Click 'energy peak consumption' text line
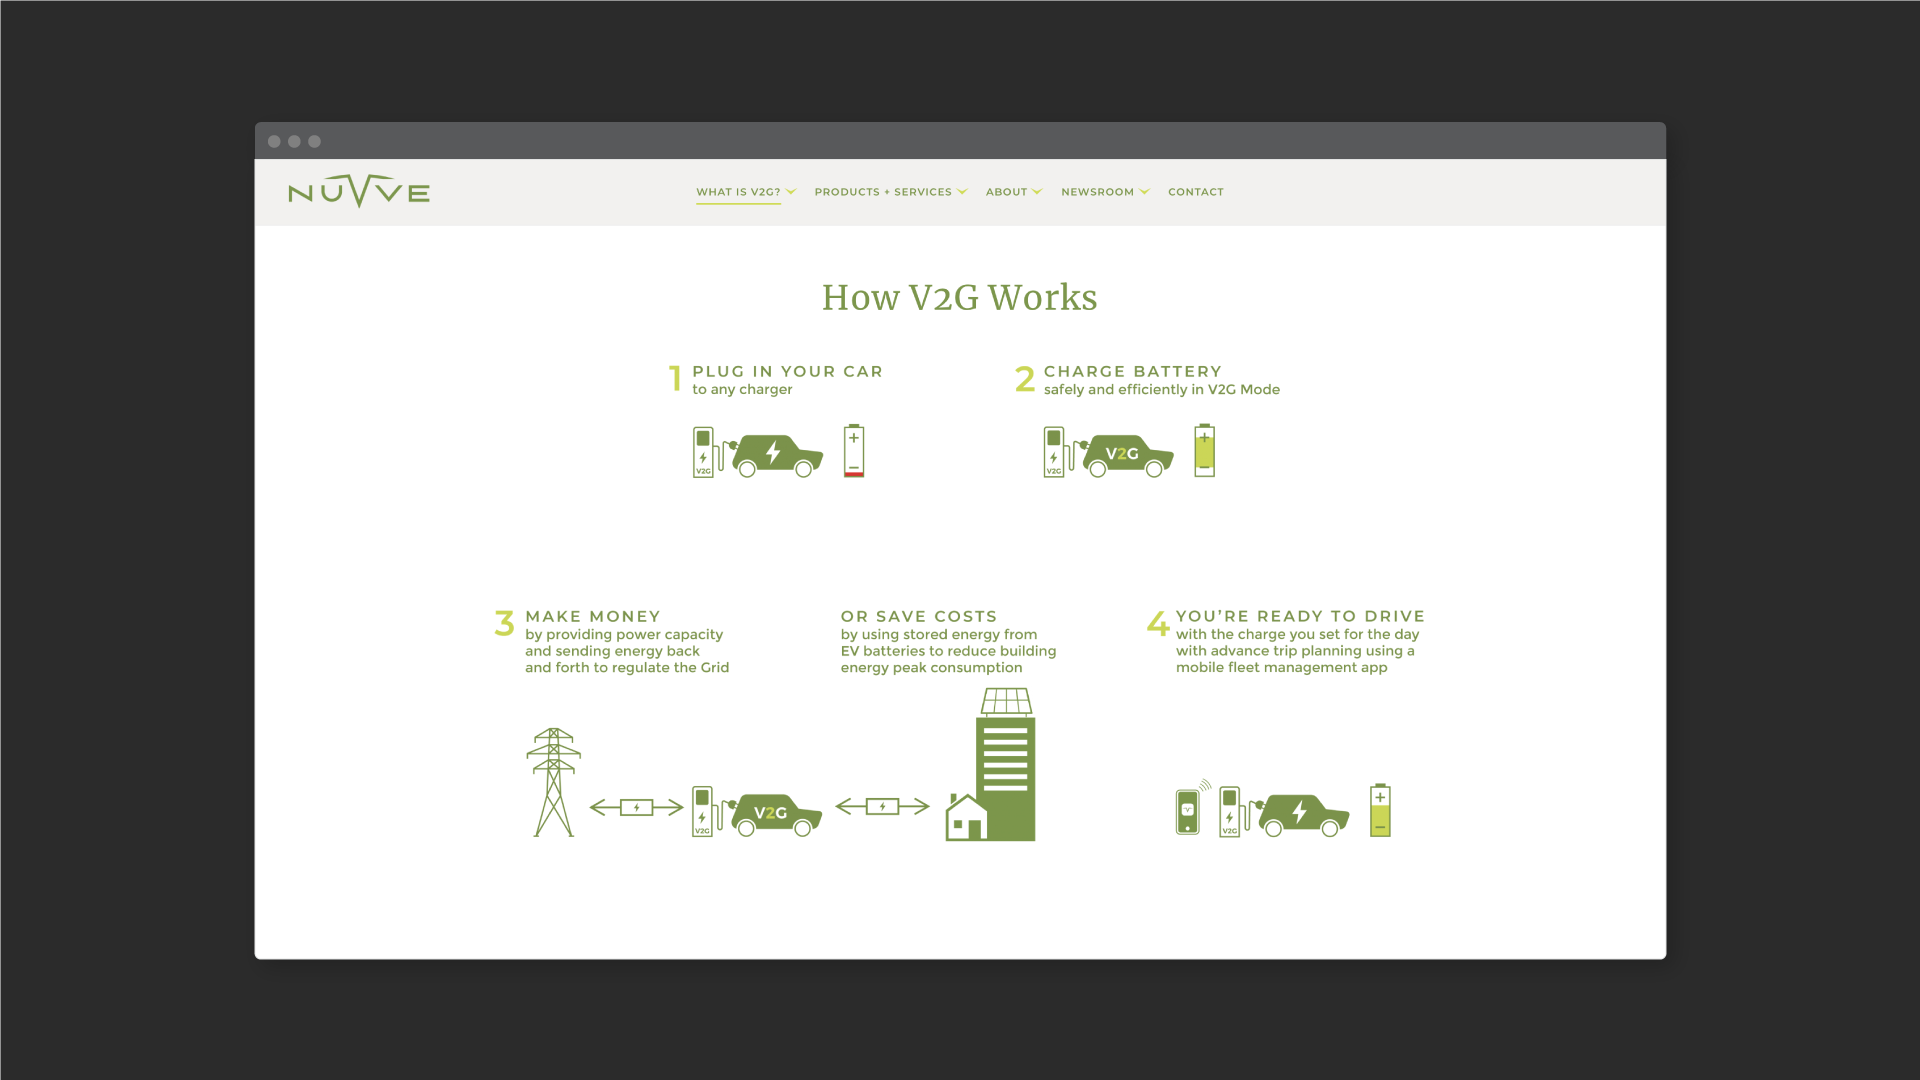Viewport: 1920px width, 1080px height. 931,668
